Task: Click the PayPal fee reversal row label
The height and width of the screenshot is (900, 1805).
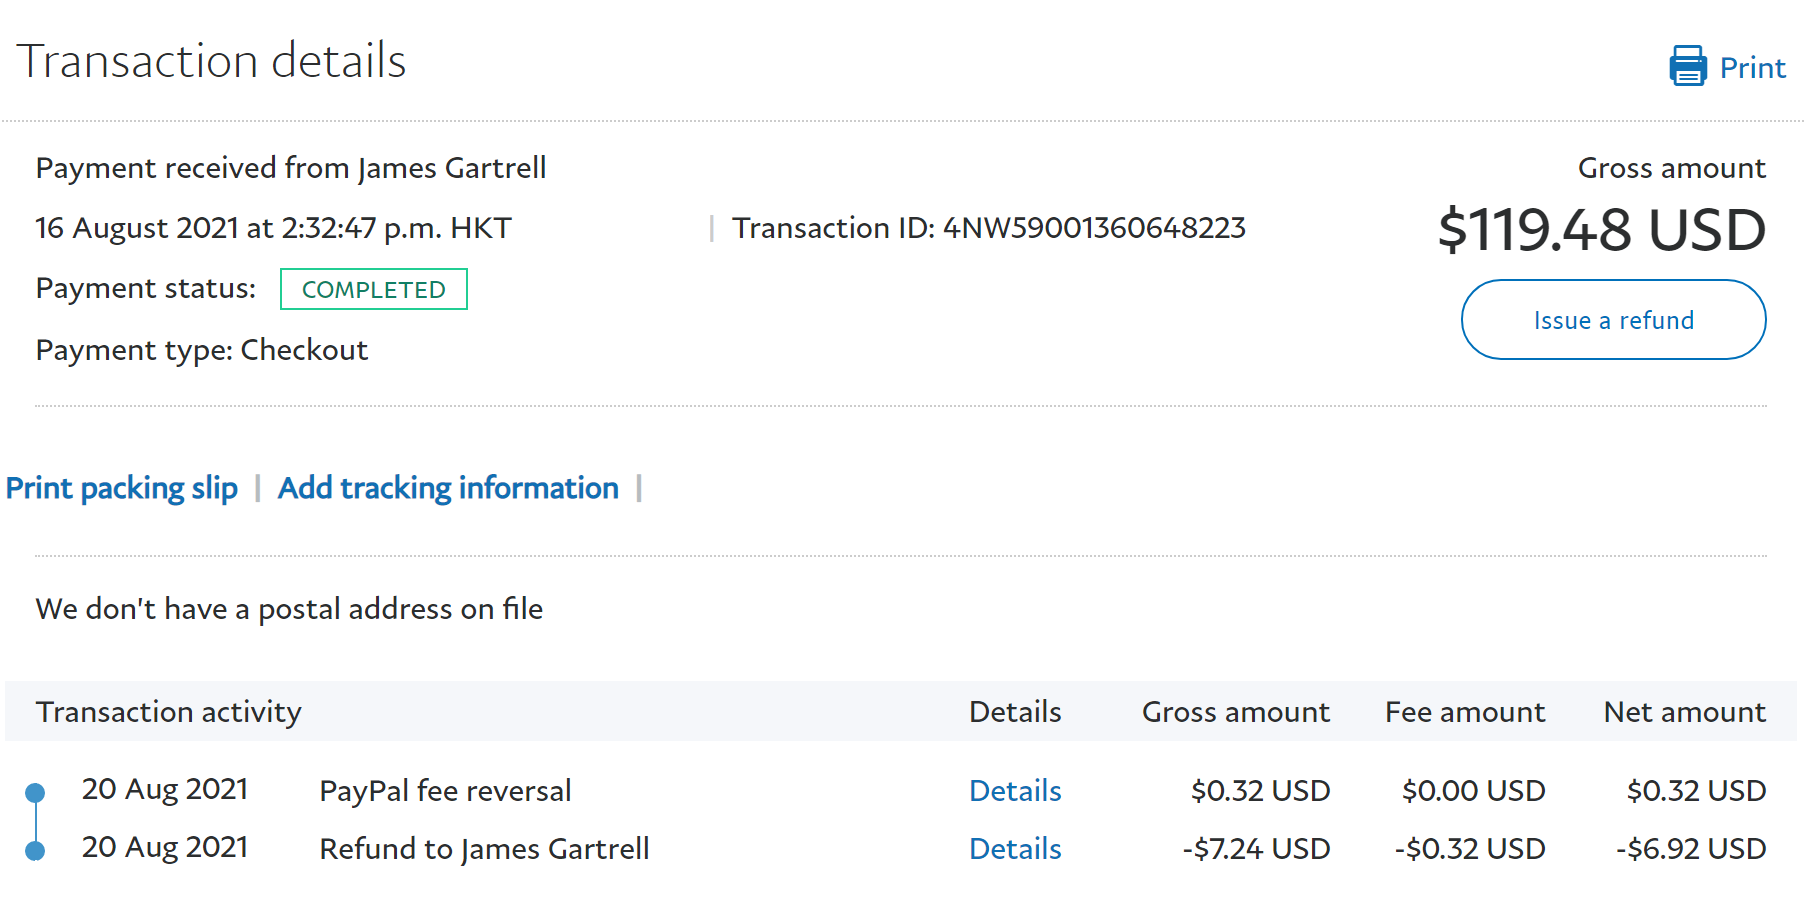Action: 445,791
